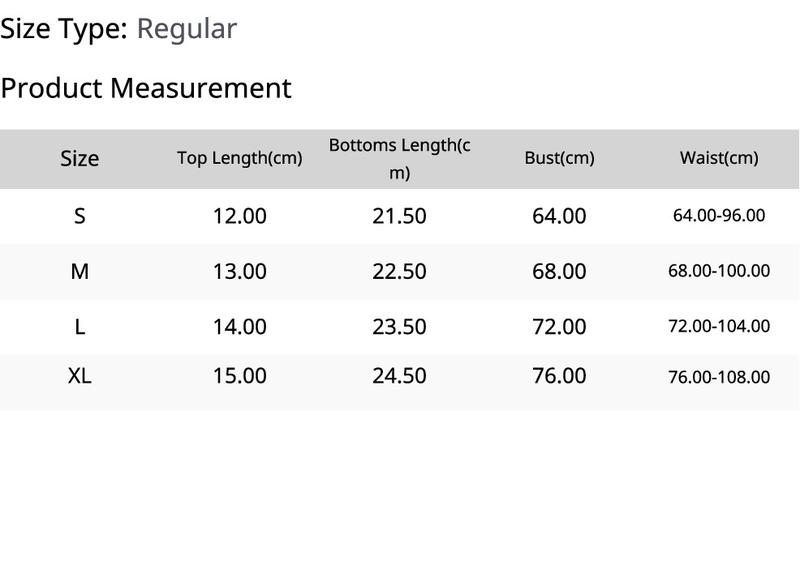Click the Size column header

click(x=80, y=159)
